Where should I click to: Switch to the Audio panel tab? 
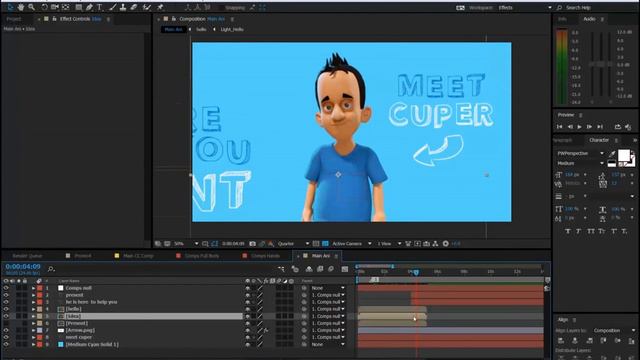589,19
